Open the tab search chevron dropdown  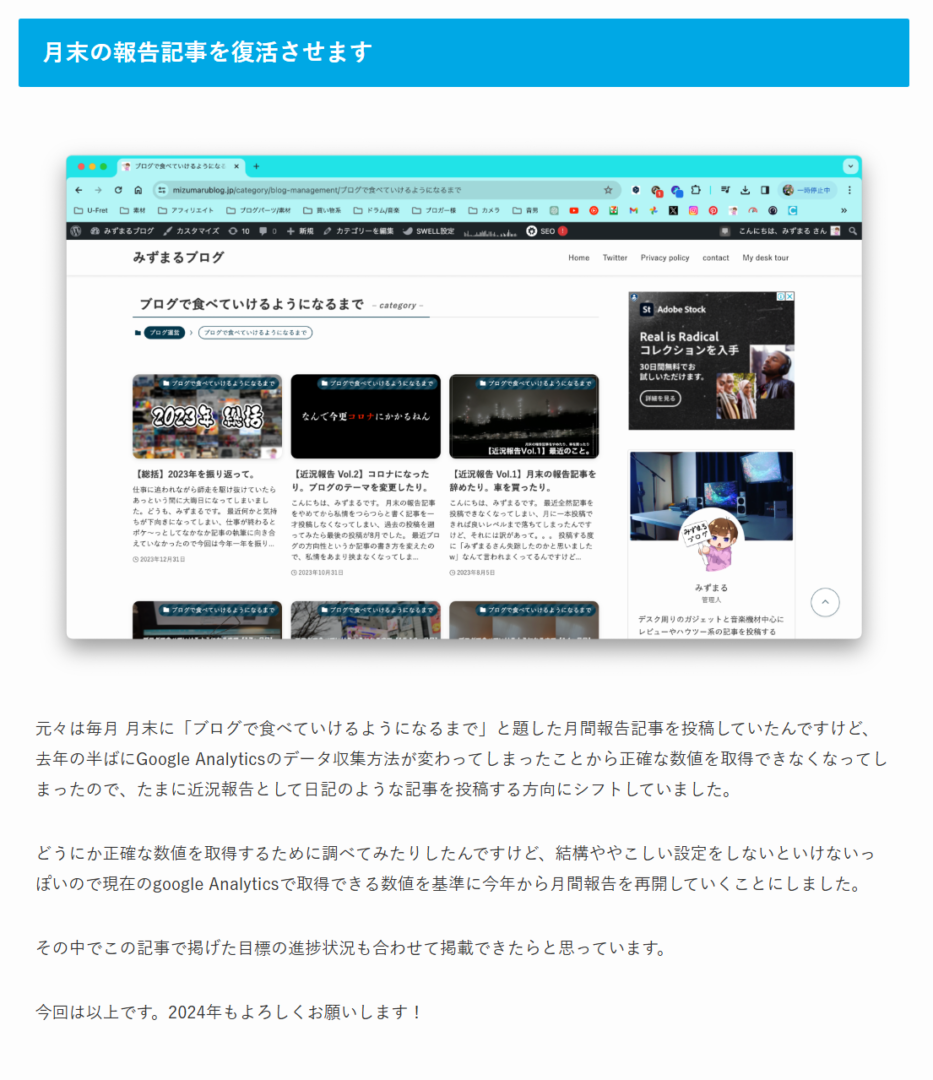pyautogui.click(x=850, y=166)
